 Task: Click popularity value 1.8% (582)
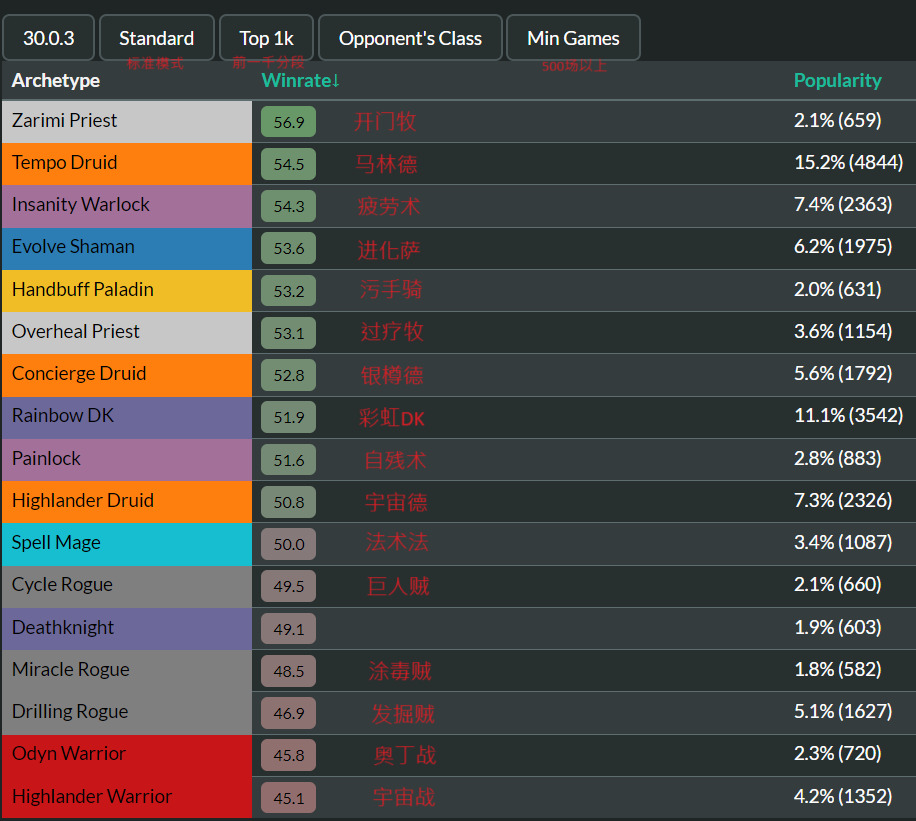837,669
